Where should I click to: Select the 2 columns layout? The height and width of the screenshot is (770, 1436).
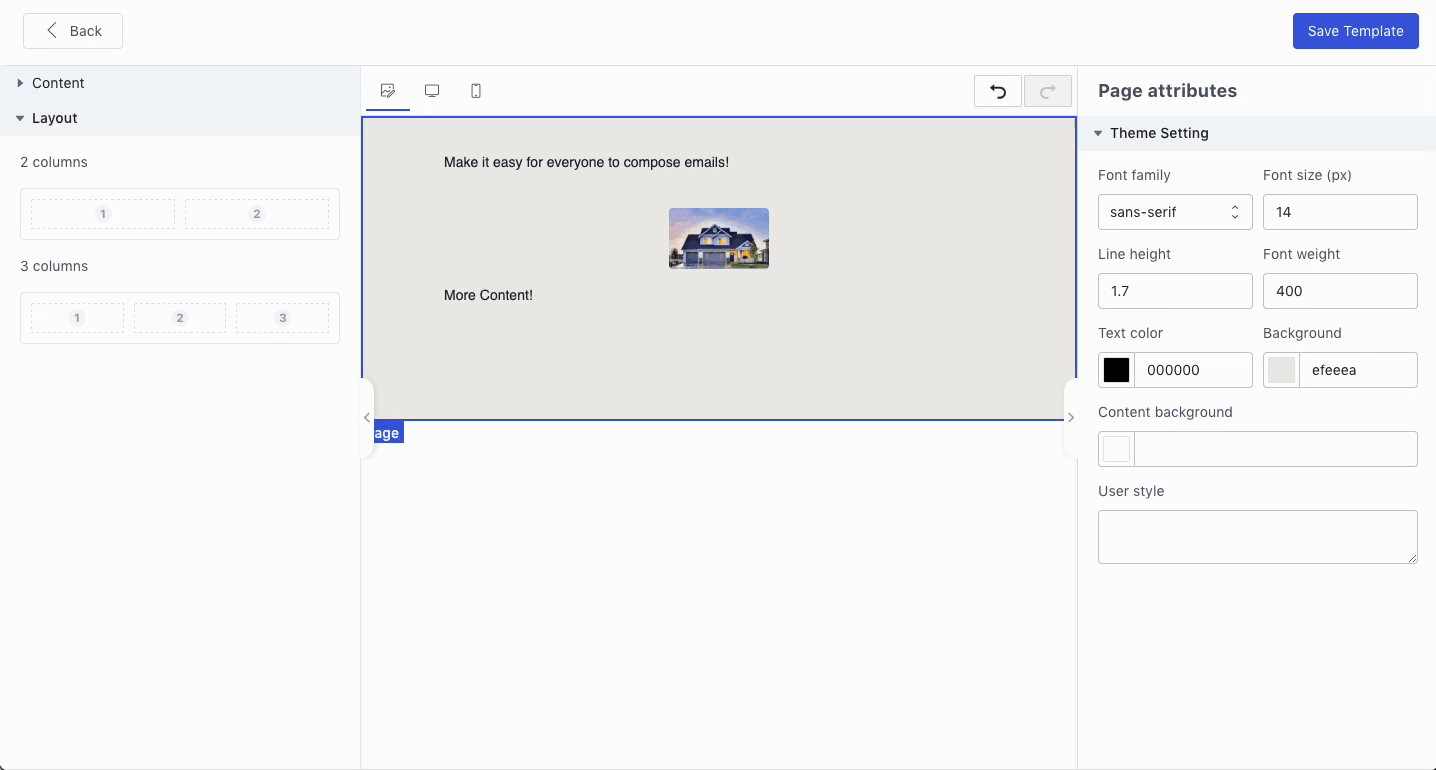pyautogui.click(x=179, y=213)
